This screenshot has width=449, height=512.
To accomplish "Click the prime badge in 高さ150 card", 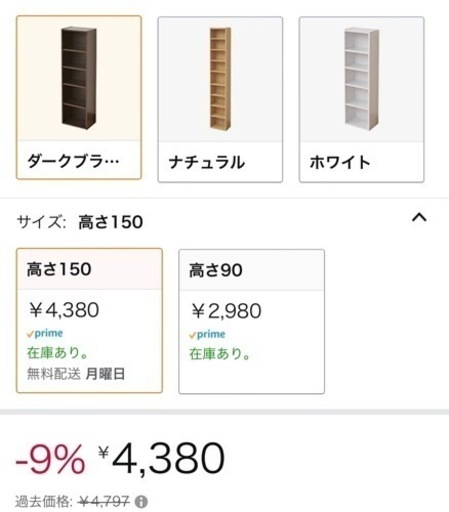I will click(x=45, y=333).
